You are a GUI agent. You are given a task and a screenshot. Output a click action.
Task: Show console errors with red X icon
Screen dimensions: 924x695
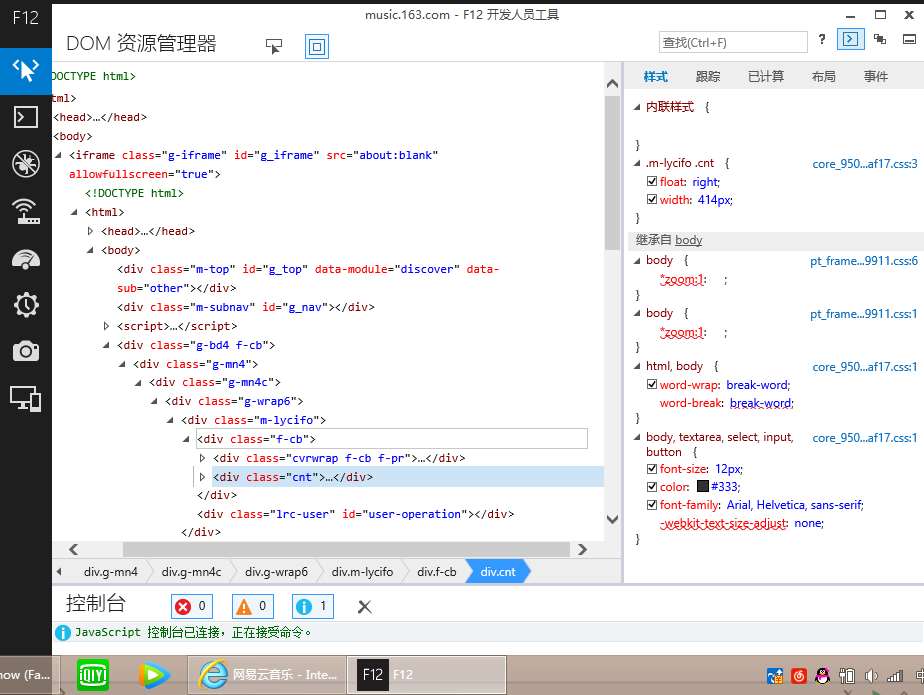(x=192, y=606)
